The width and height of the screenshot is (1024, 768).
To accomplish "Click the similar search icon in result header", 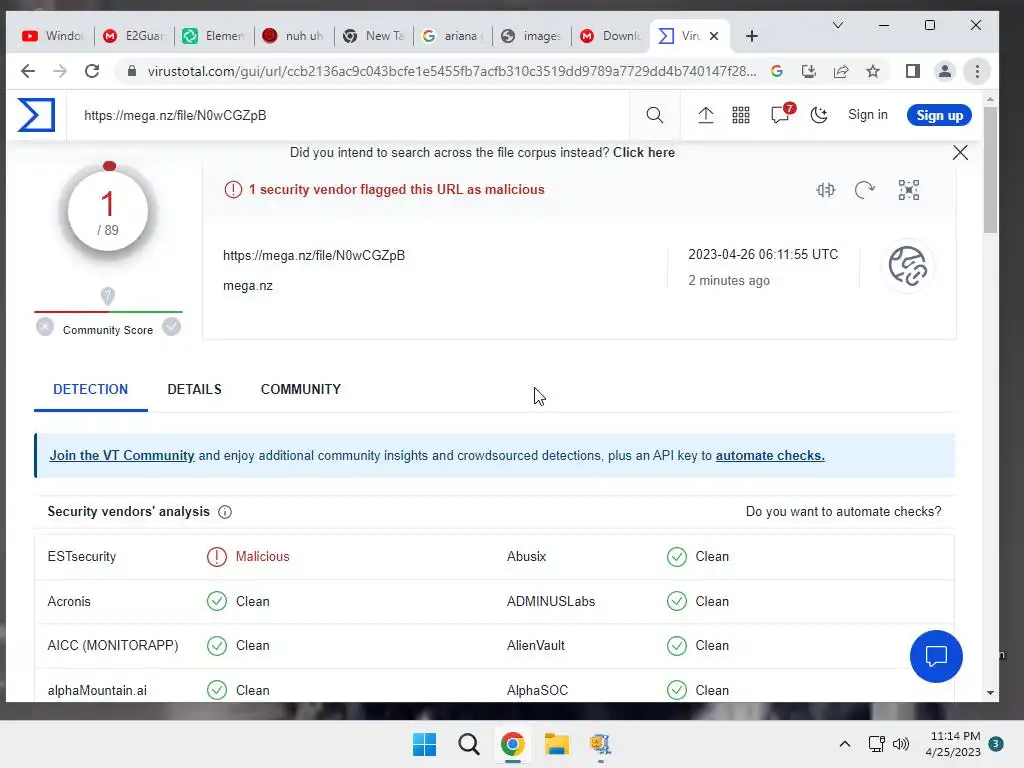I will tap(825, 190).
